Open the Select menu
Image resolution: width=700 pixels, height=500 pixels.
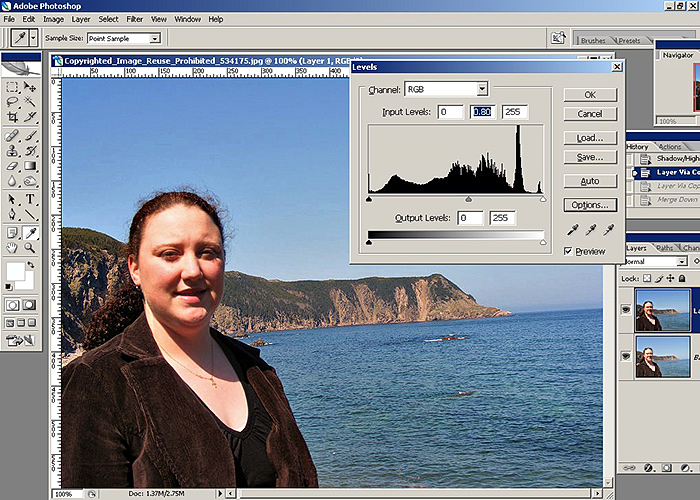[x=108, y=19]
